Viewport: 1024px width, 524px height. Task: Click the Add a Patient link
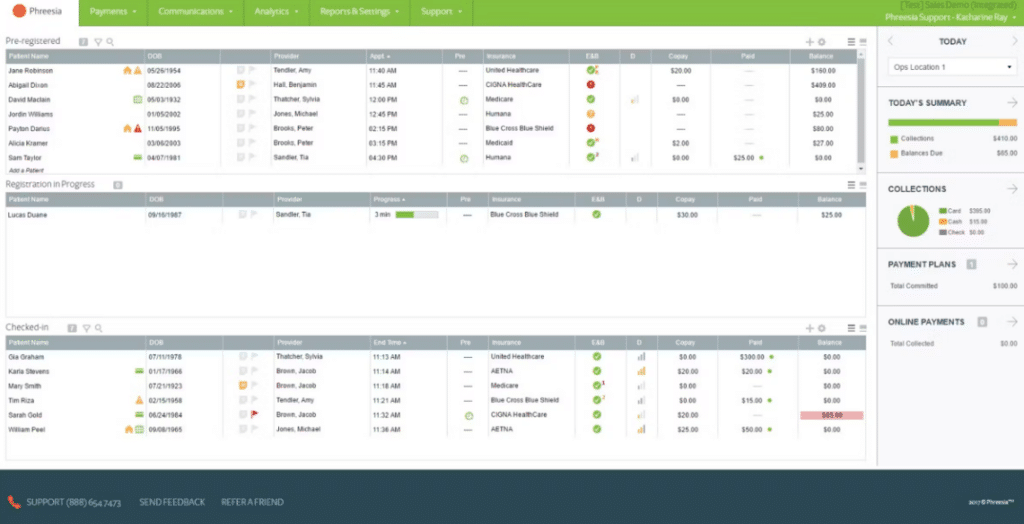26,170
